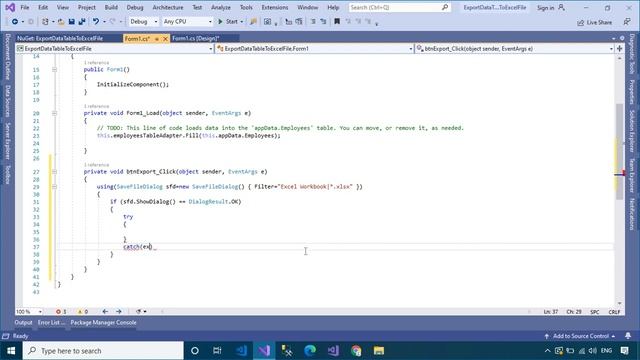Open the ExportDataTableToExcelFile project dropdown

pyautogui.click(x=114, y=49)
